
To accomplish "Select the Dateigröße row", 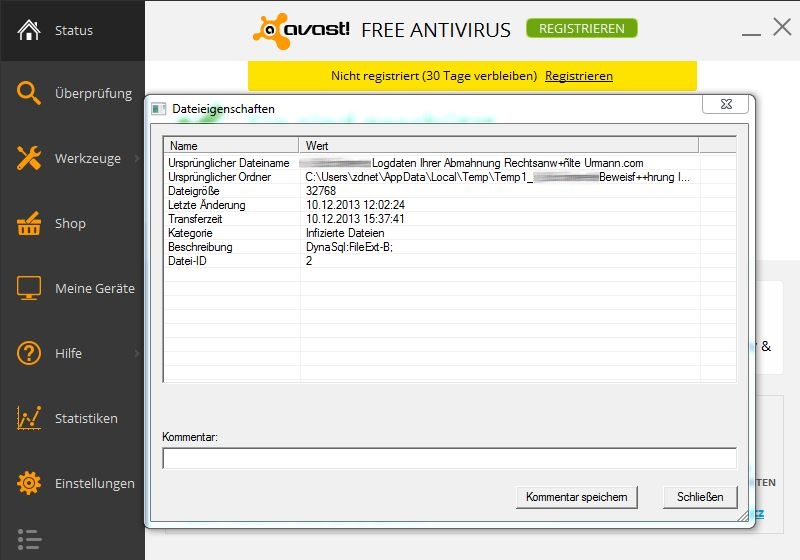I will [x=449, y=191].
